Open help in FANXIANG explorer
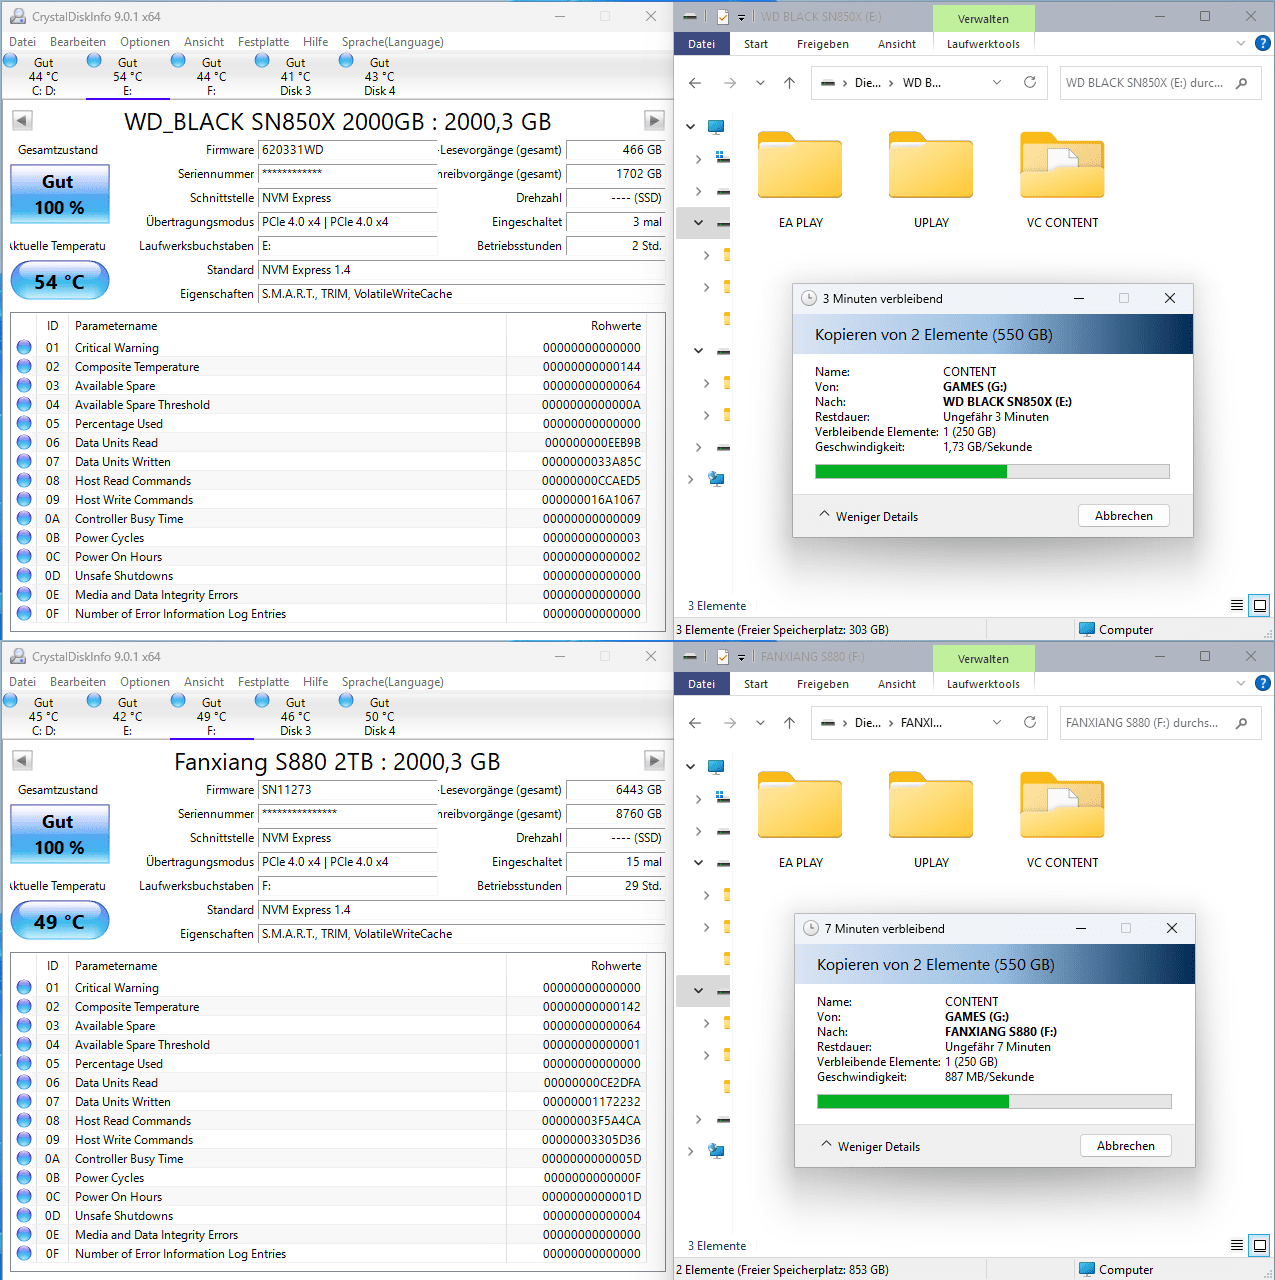 [x=1263, y=683]
